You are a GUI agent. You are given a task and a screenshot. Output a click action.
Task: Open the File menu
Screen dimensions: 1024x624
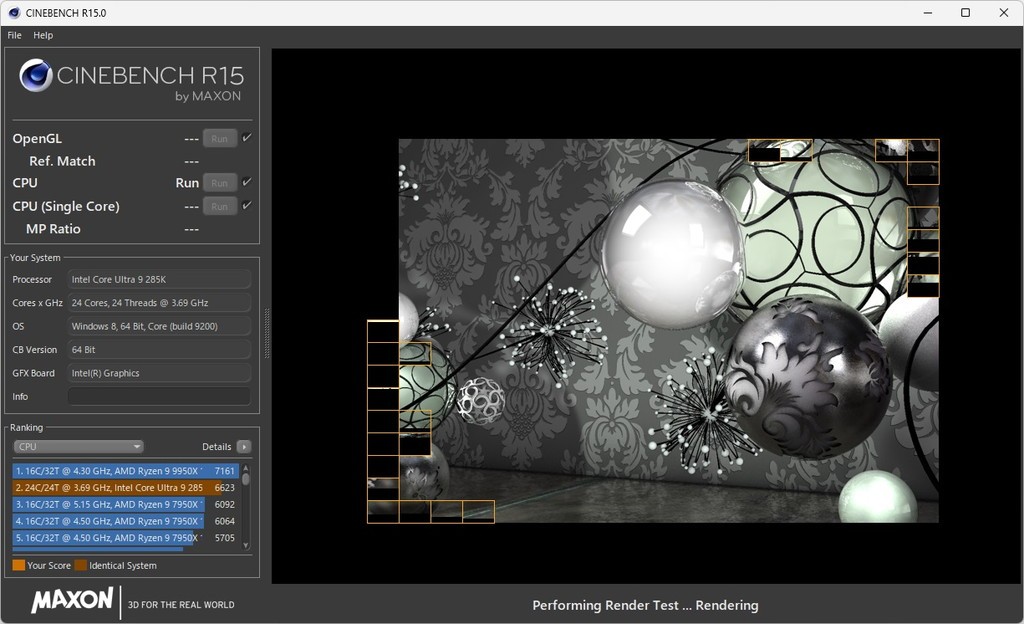pos(15,35)
